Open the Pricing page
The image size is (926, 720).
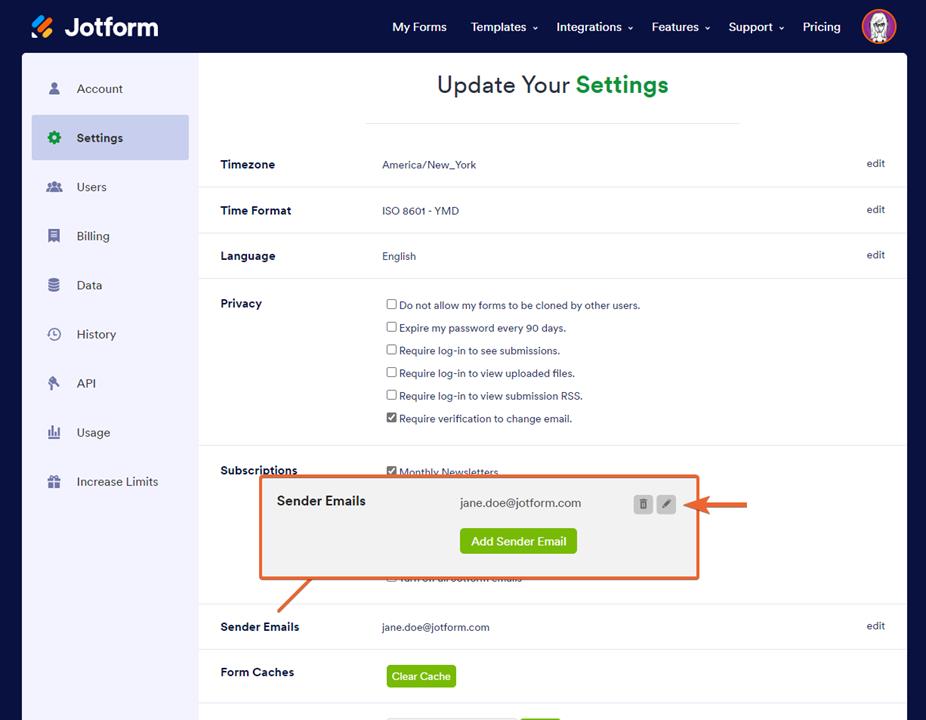[821, 27]
